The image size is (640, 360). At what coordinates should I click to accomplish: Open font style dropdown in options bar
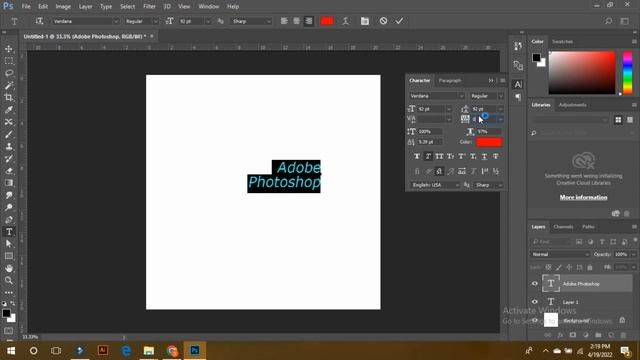tap(155, 21)
